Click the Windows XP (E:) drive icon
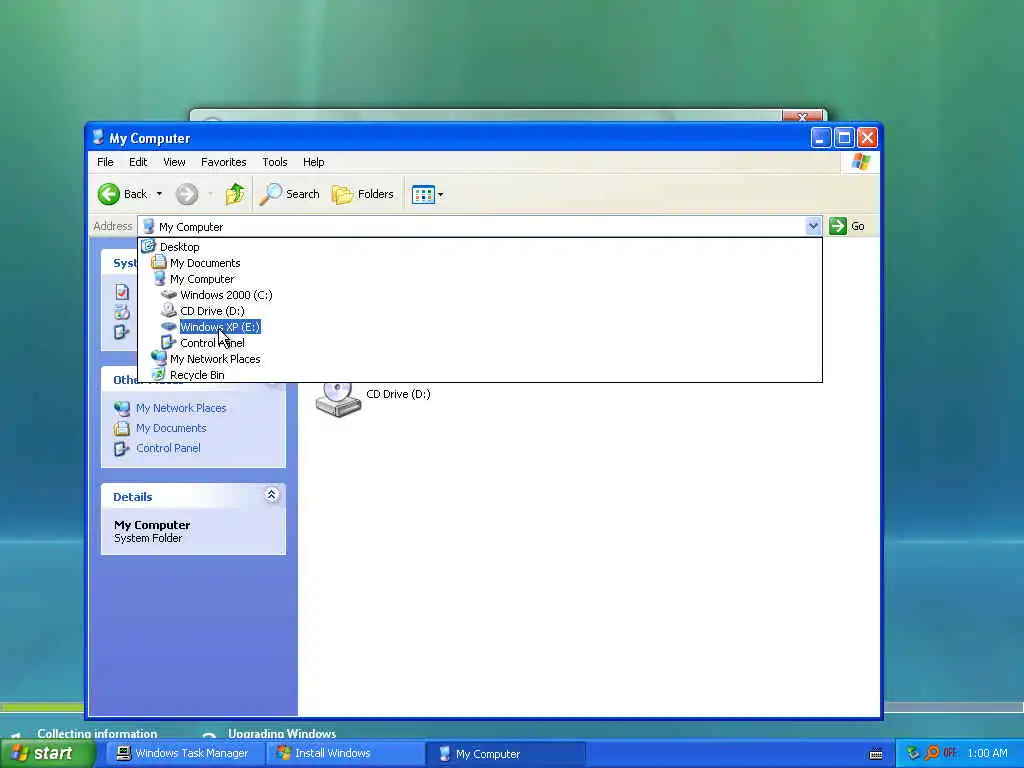The image size is (1024, 768). click(169, 327)
